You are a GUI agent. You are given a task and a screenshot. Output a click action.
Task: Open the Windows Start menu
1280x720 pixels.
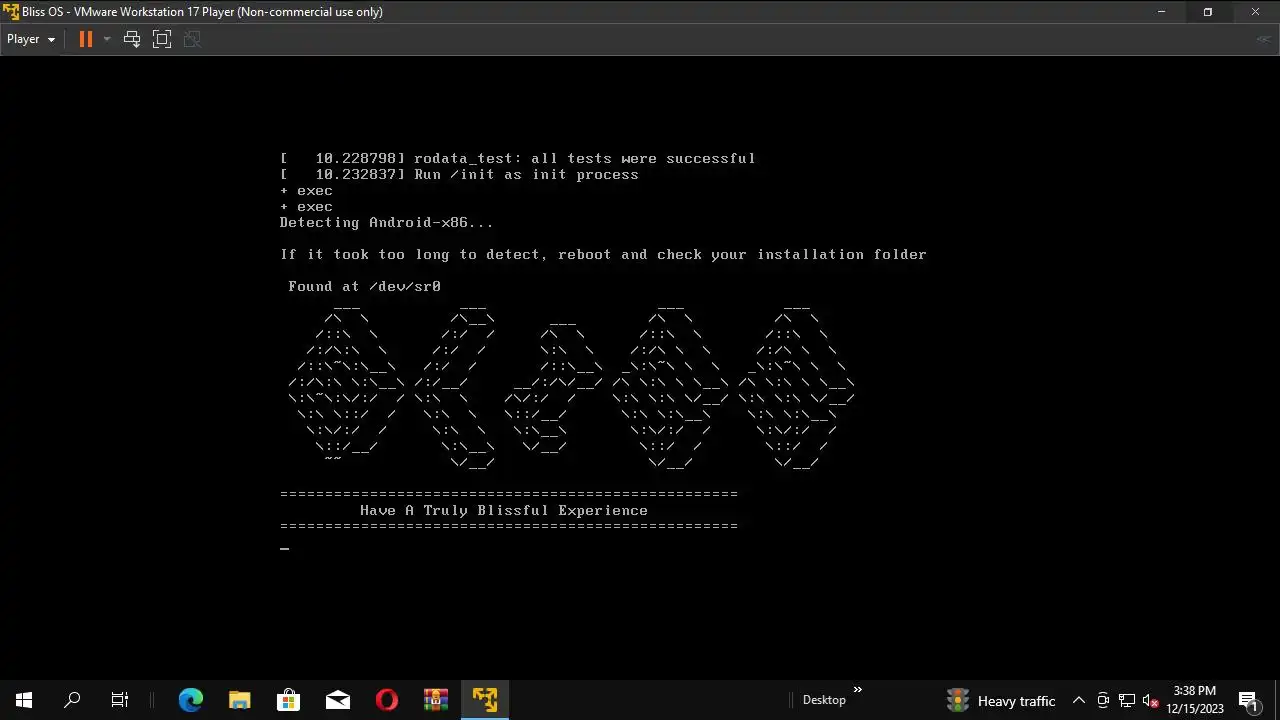pos(24,700)
